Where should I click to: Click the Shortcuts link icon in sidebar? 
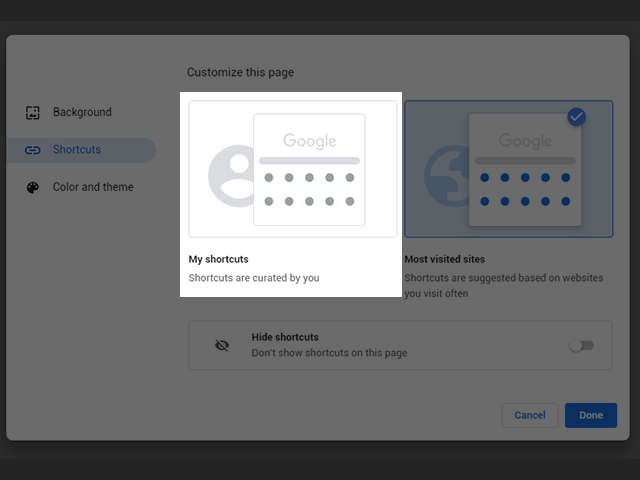point(32,150)
